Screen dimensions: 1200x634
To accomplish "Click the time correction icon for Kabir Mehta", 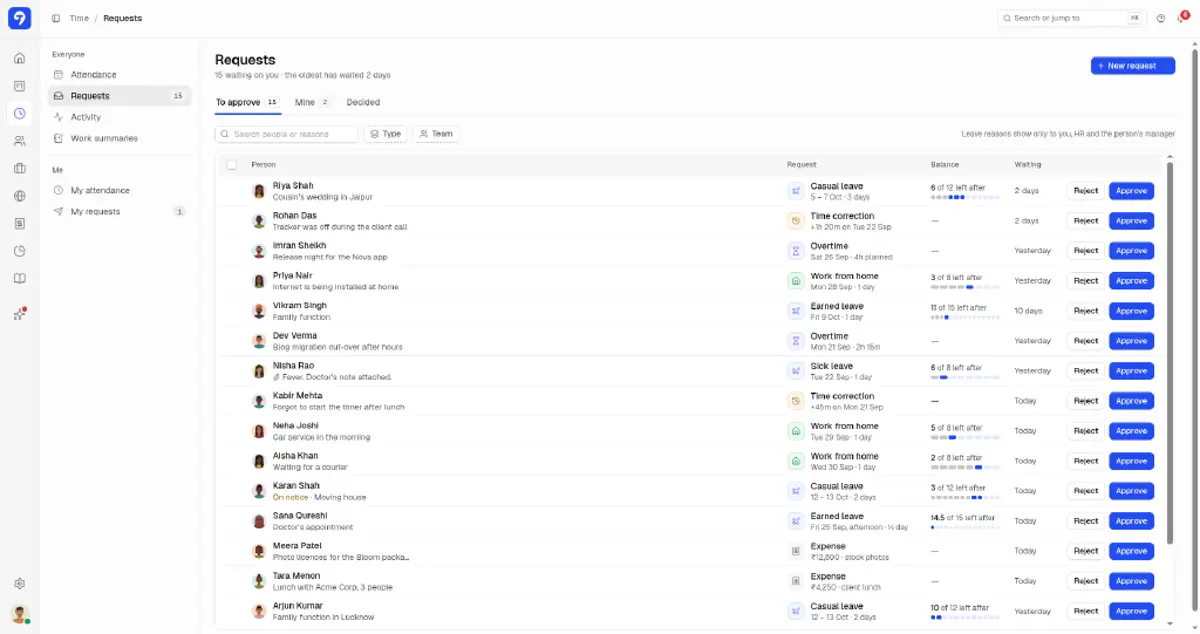I will click(796, 401).
